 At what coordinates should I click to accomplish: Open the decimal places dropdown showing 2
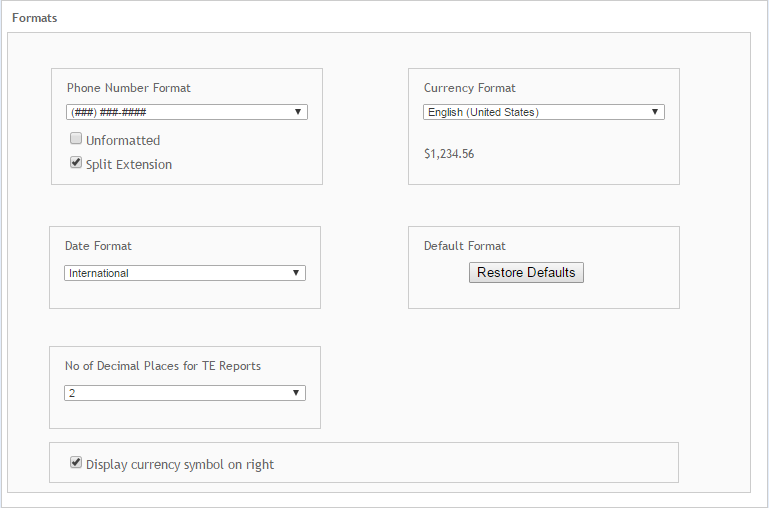(x=185, y=393)
